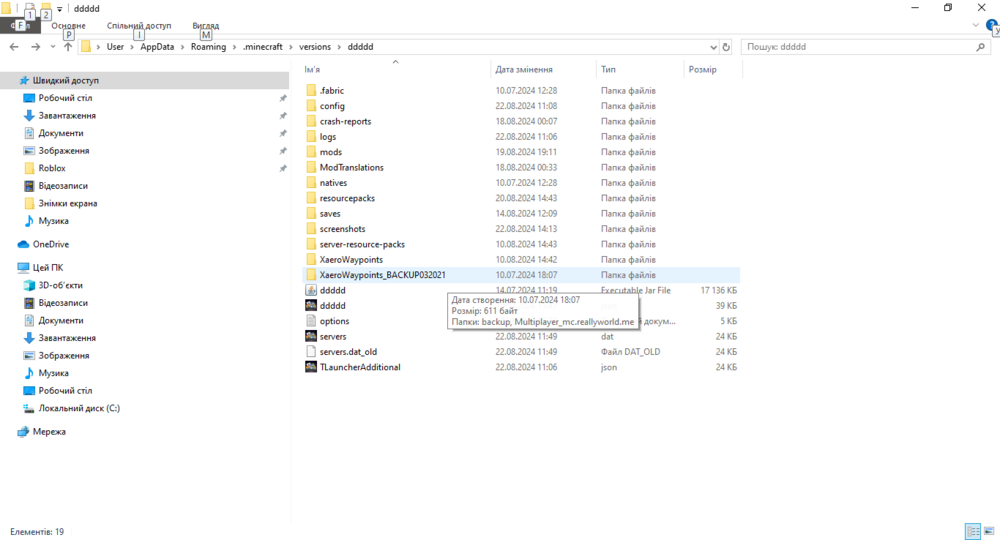Expand chevron after versions in path
This screenshot has width=1000, height=540.
339,47
